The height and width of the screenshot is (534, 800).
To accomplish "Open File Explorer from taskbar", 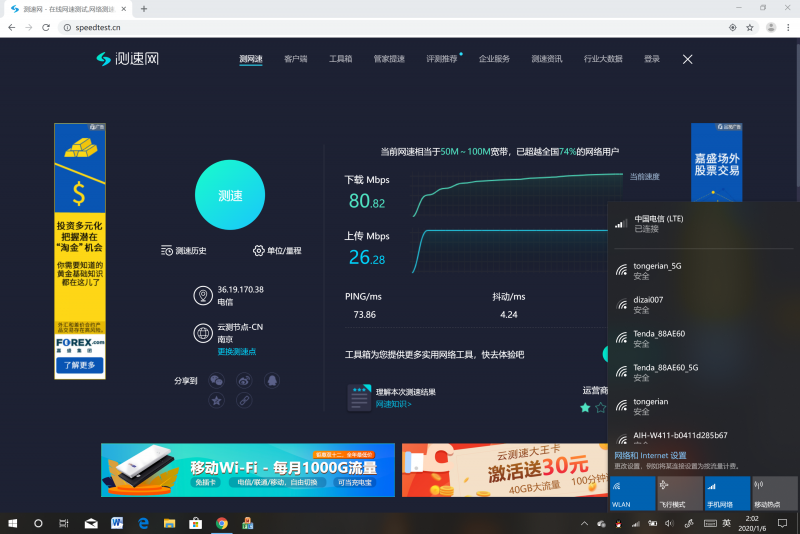I will coord(169,523).
